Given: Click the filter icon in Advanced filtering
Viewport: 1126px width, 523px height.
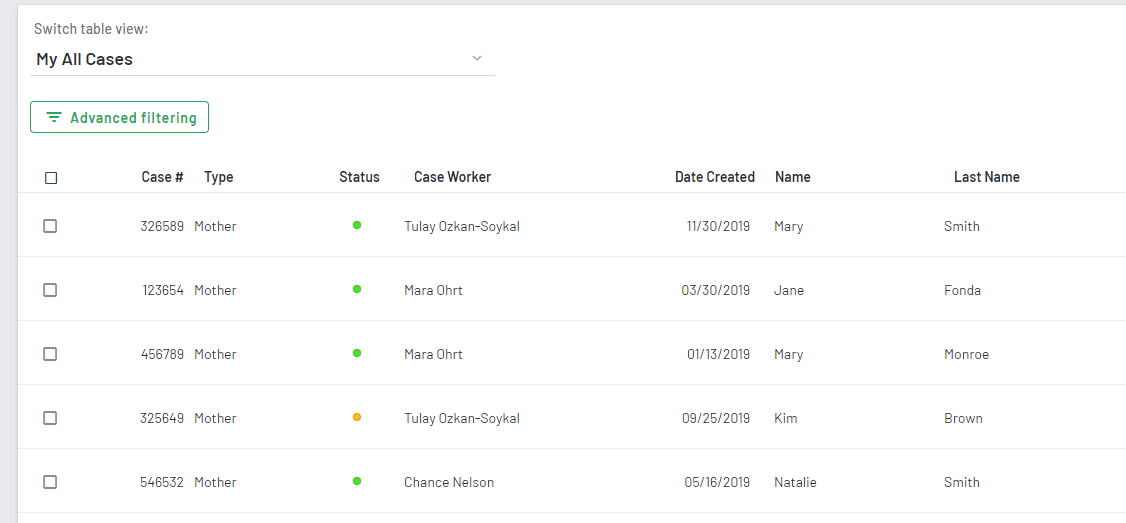Looking at the screenshot, I should coord(54,118).
